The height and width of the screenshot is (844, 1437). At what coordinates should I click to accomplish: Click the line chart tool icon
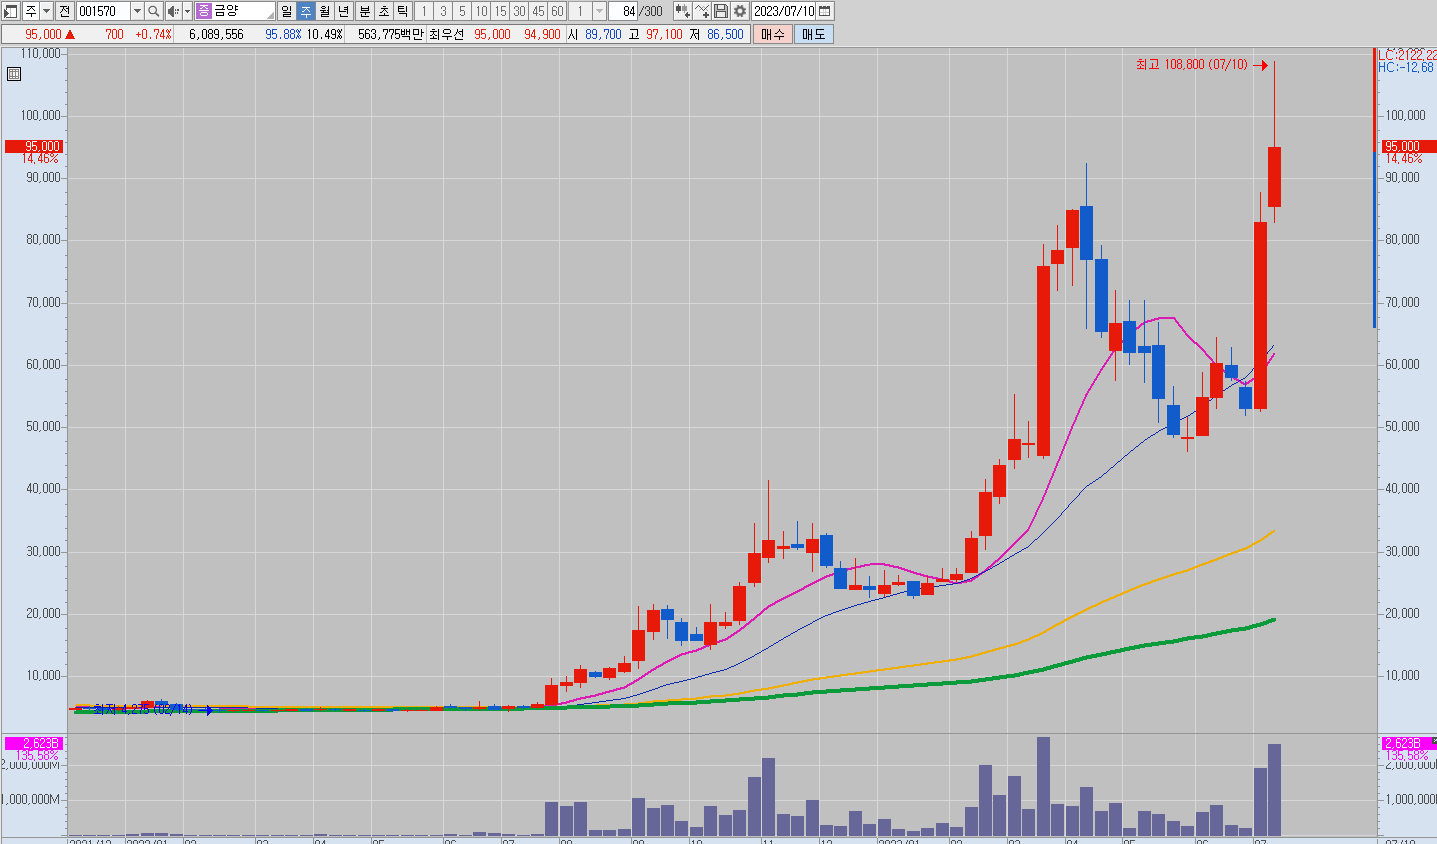click(702, 11)
